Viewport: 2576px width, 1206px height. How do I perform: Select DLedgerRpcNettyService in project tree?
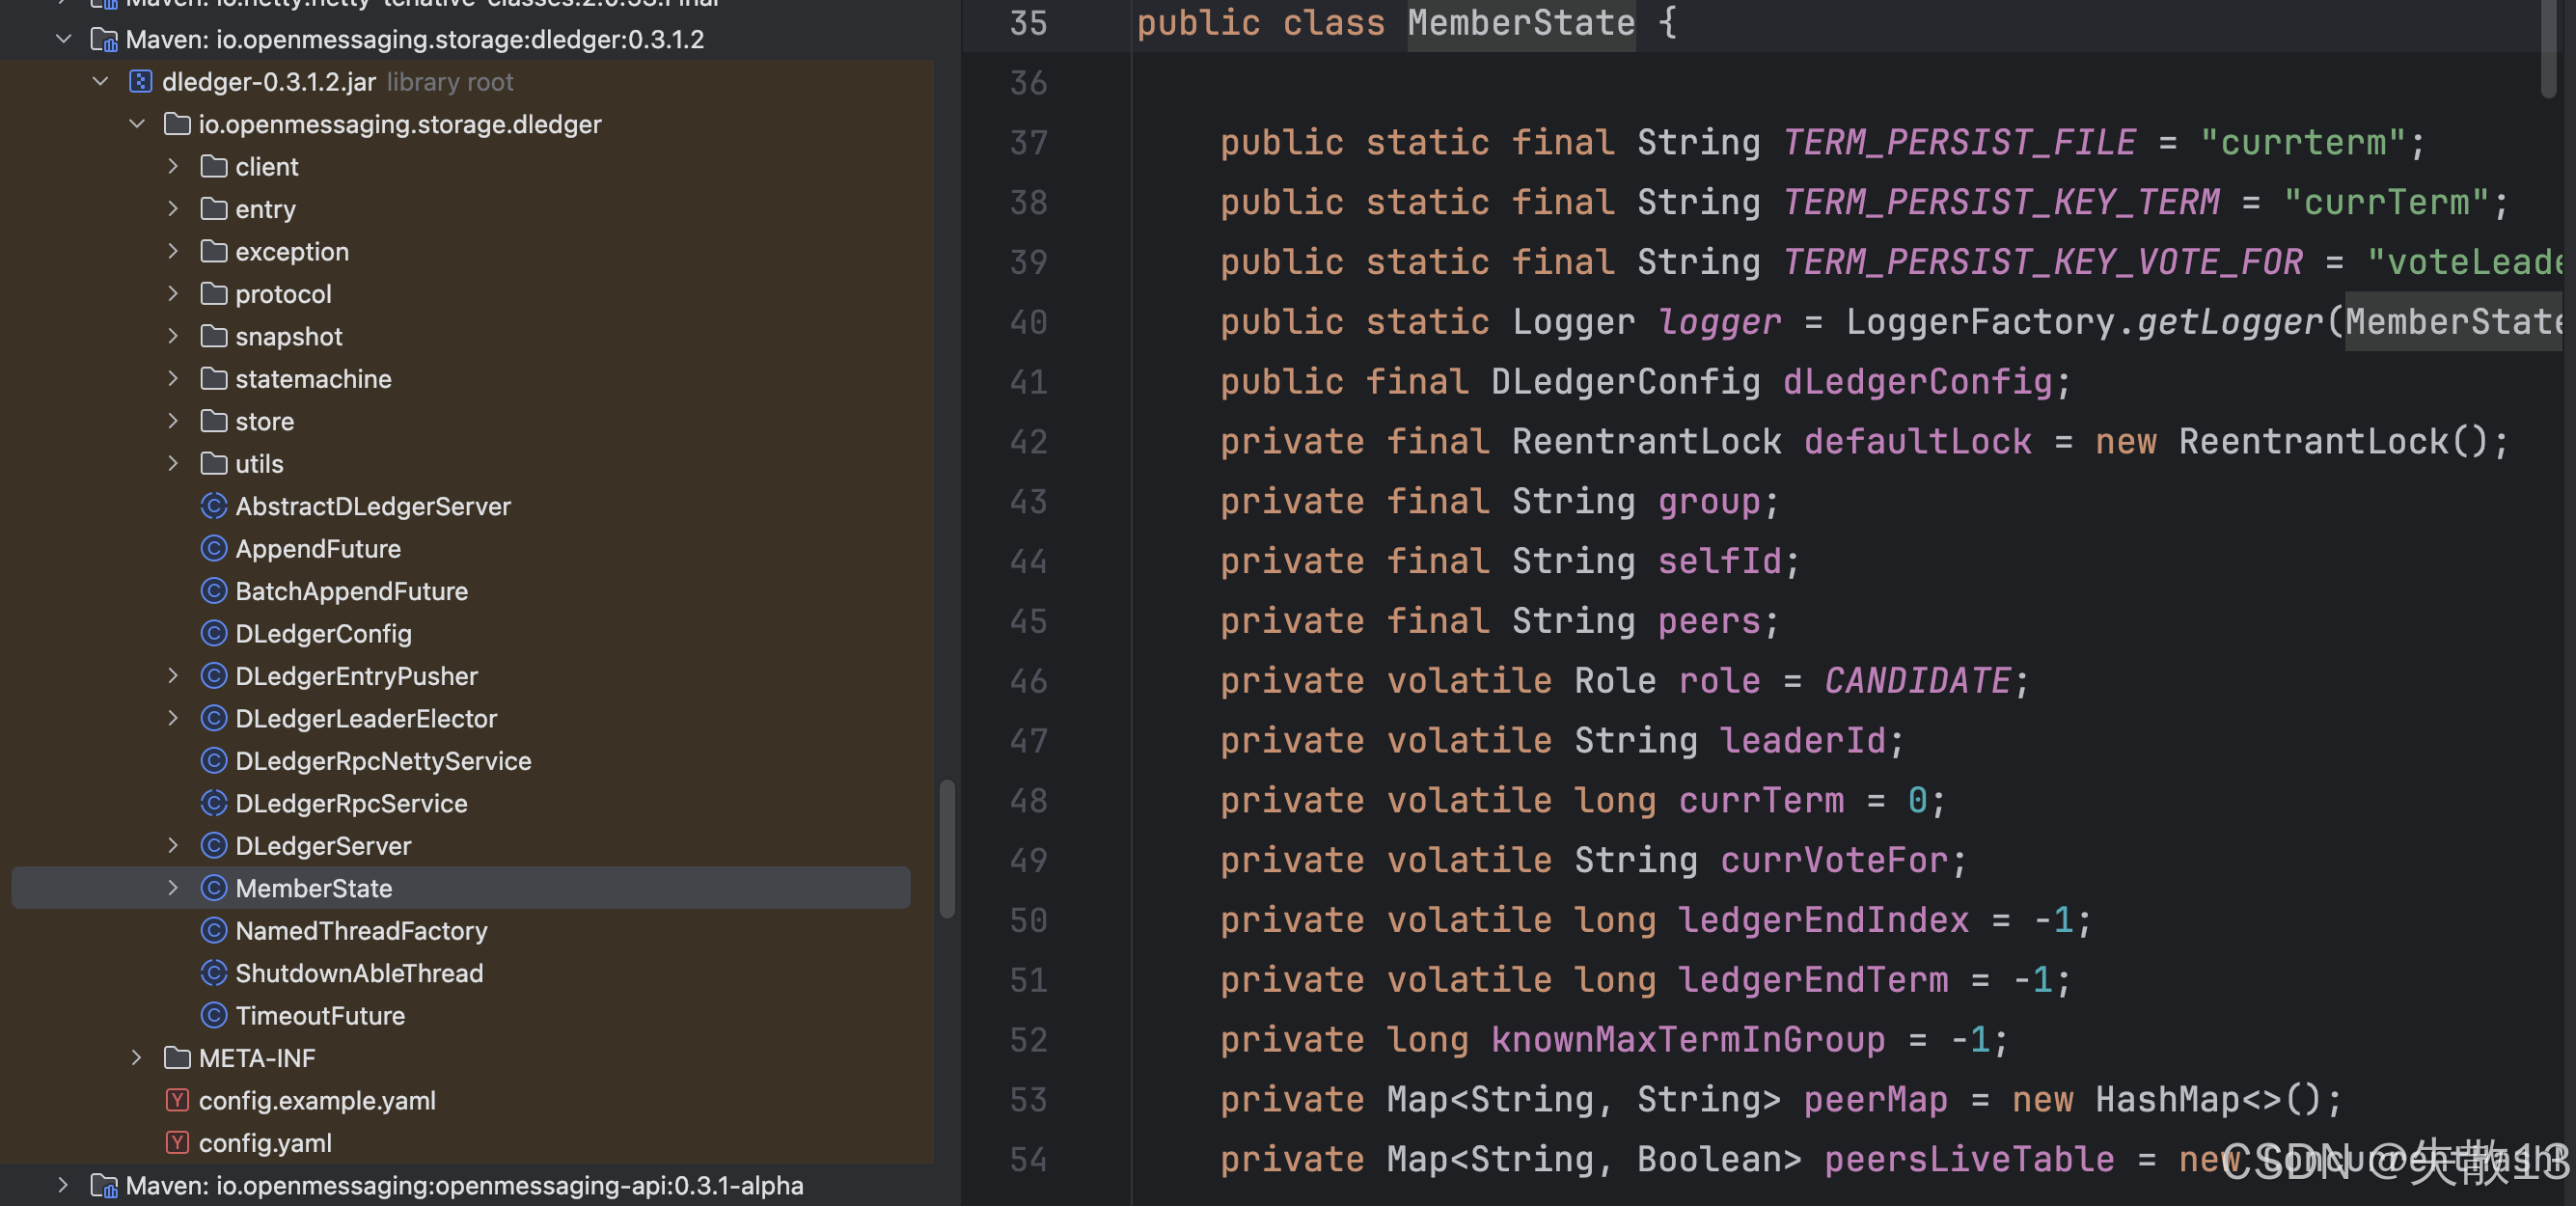point(382,761)
